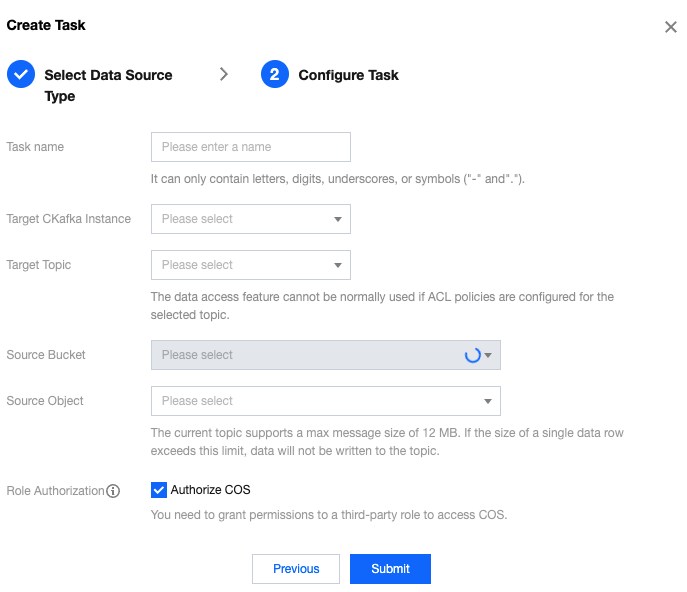This screenshot has width=687, height=592.
Task: Click the Target CKafka Instance dropdown arrow
Action: [x=338, y=220]
